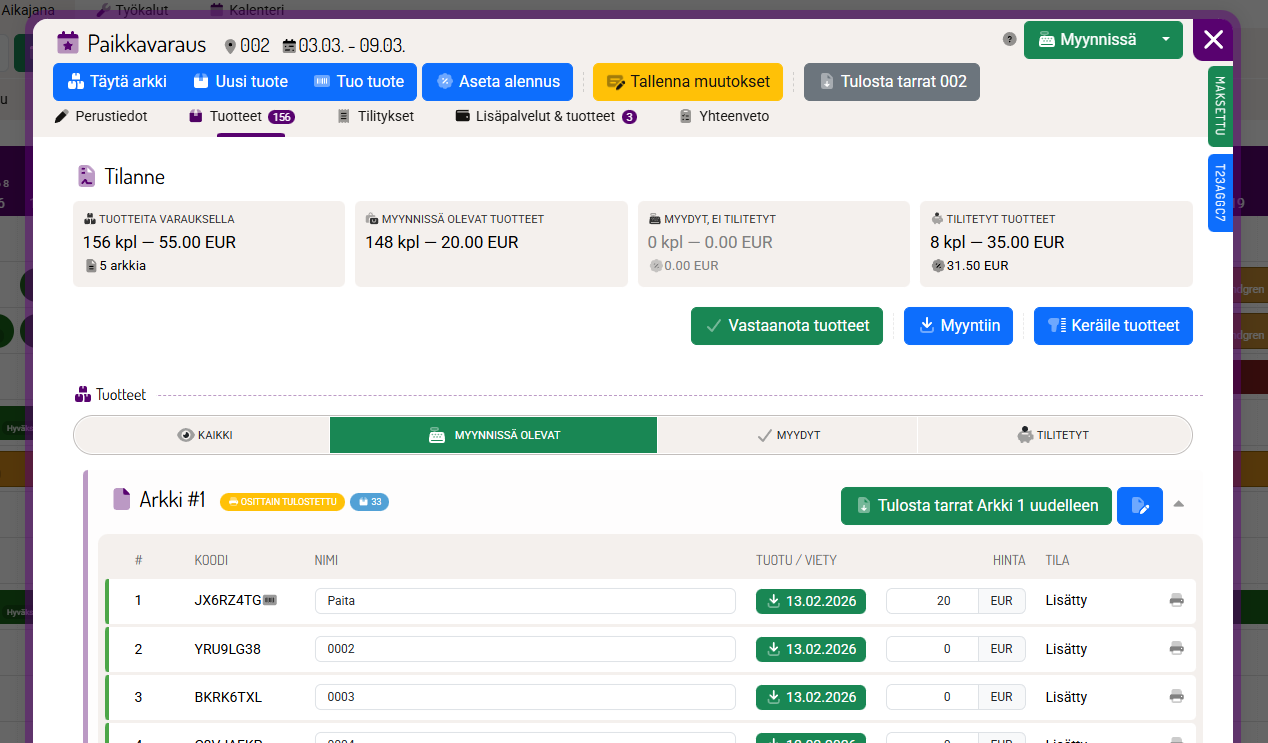This screenshot has width=1268, height=743.
Task: Close the Paikkavaraus dialog with X
Action: pyautogui.click(x=1213, y=40)
